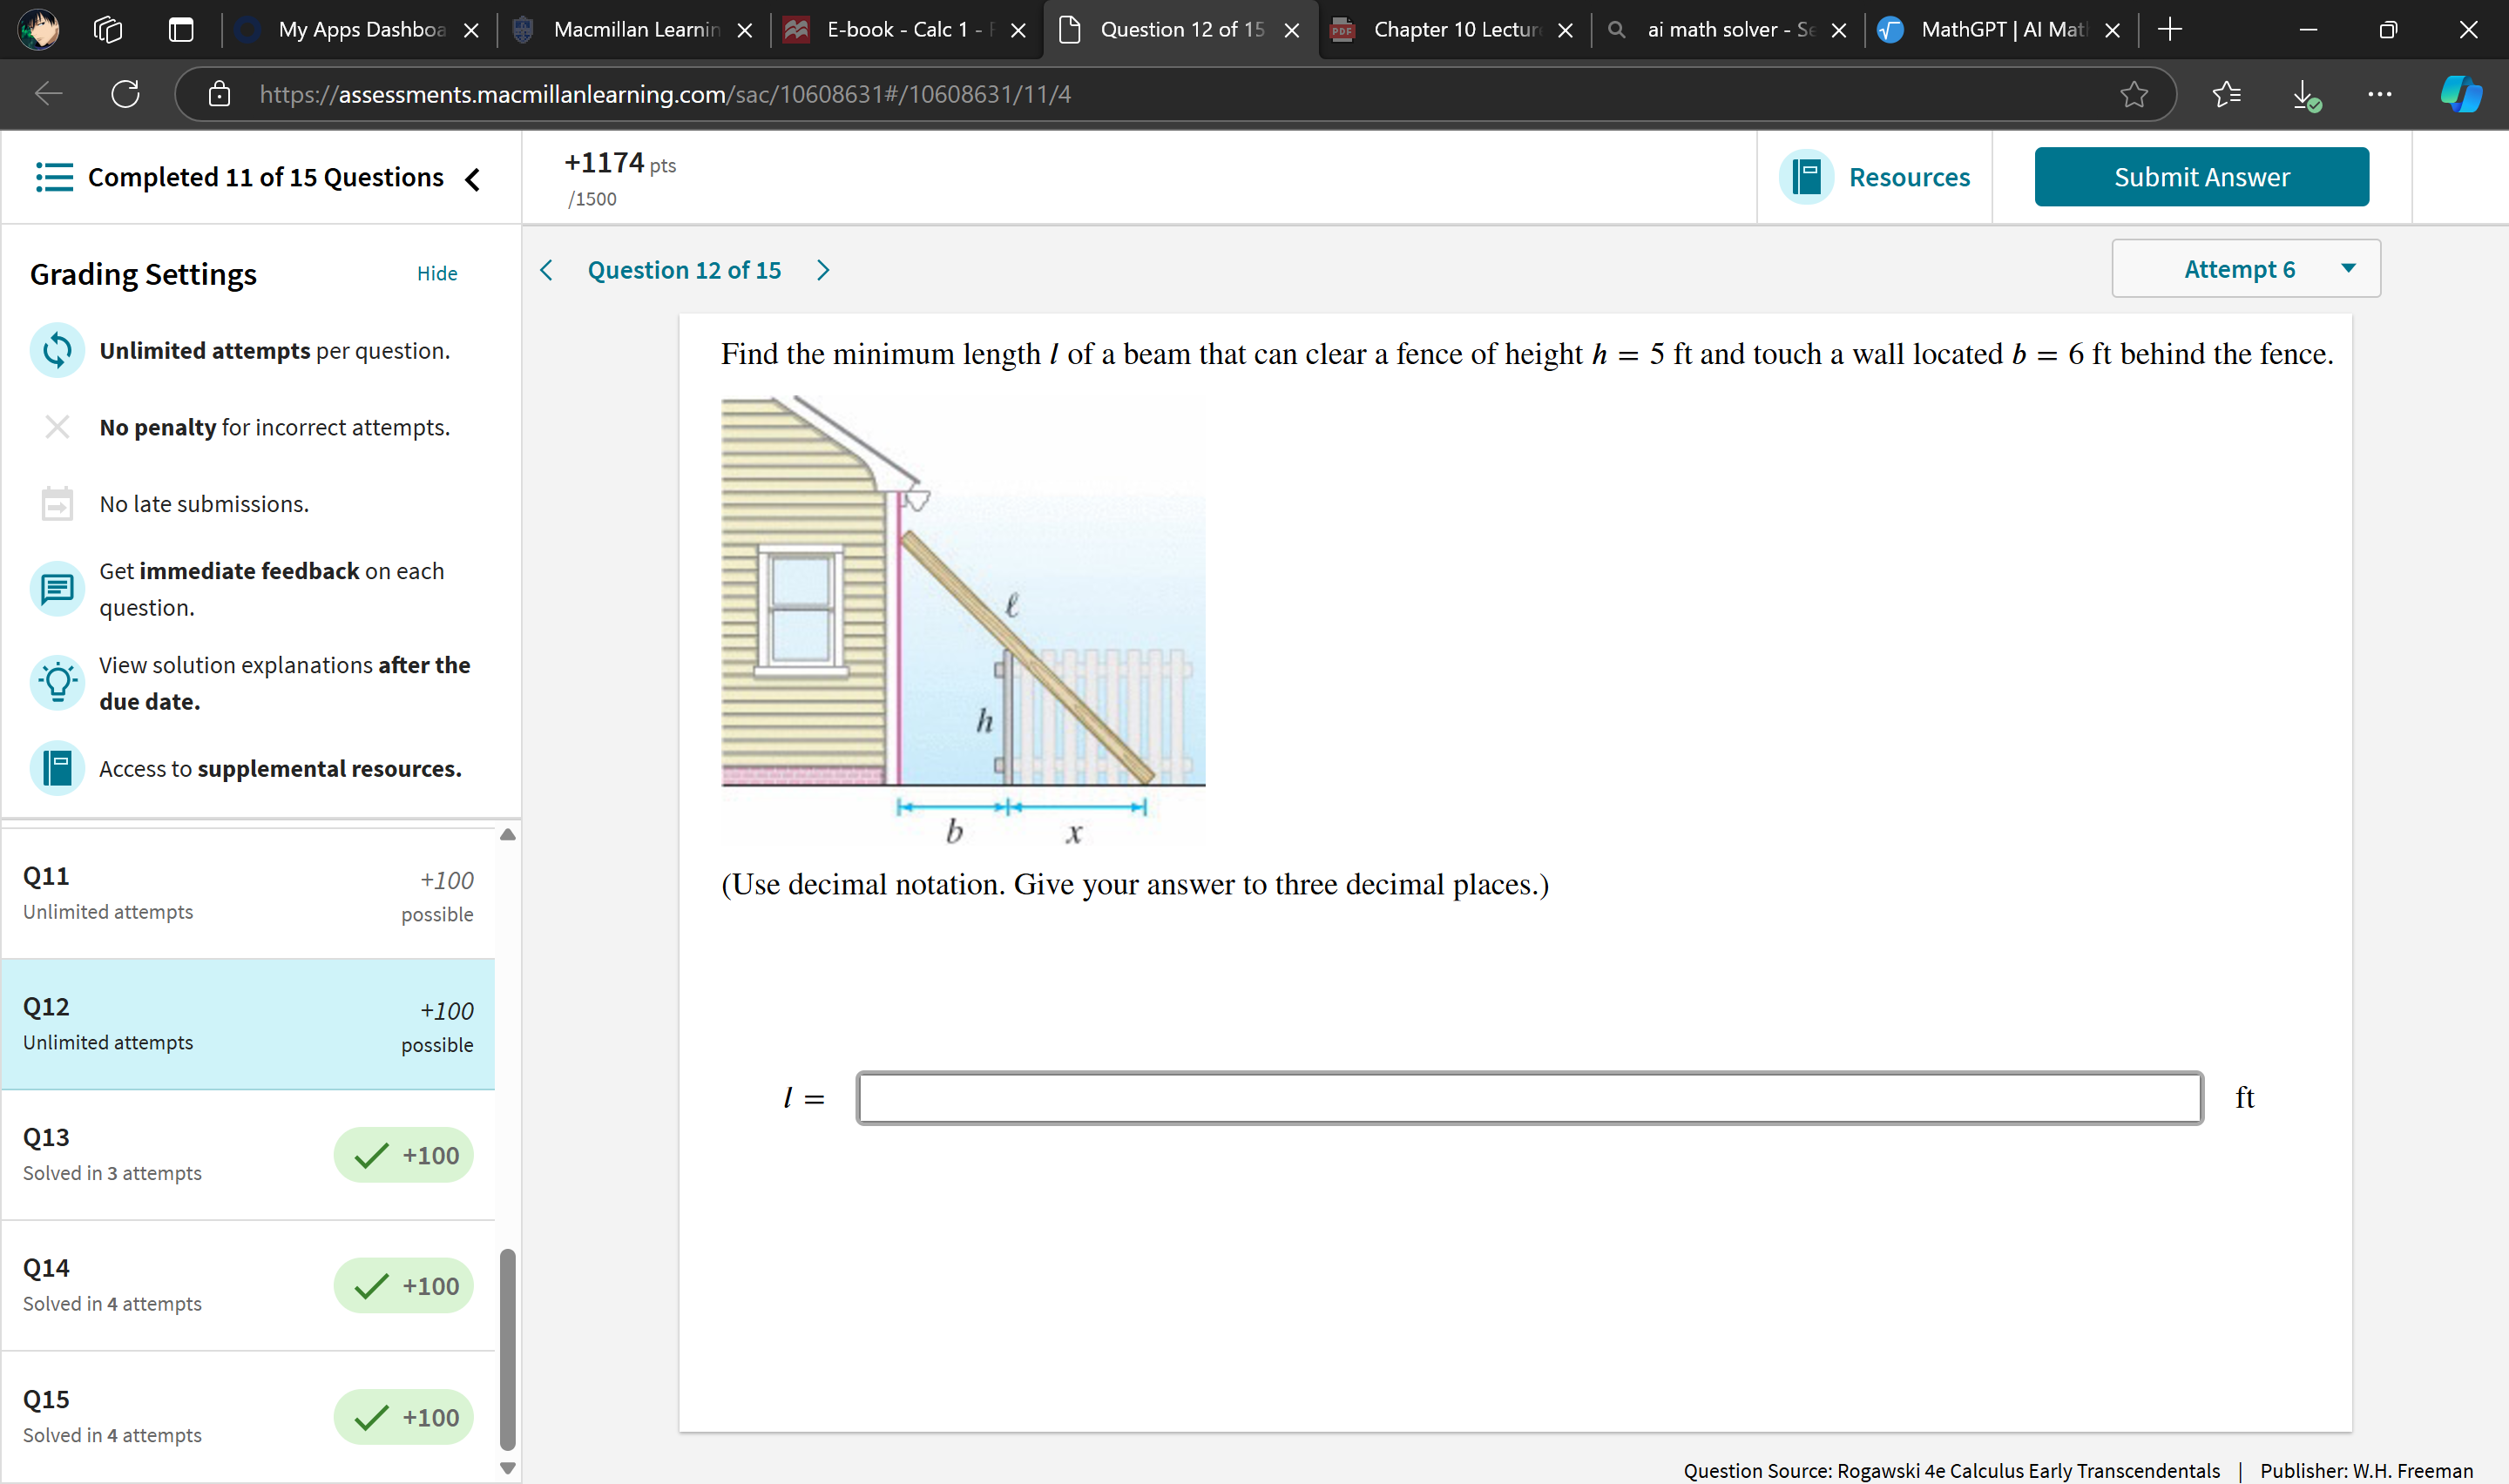Click the question list scrollbar thumb

[508, 1349]
